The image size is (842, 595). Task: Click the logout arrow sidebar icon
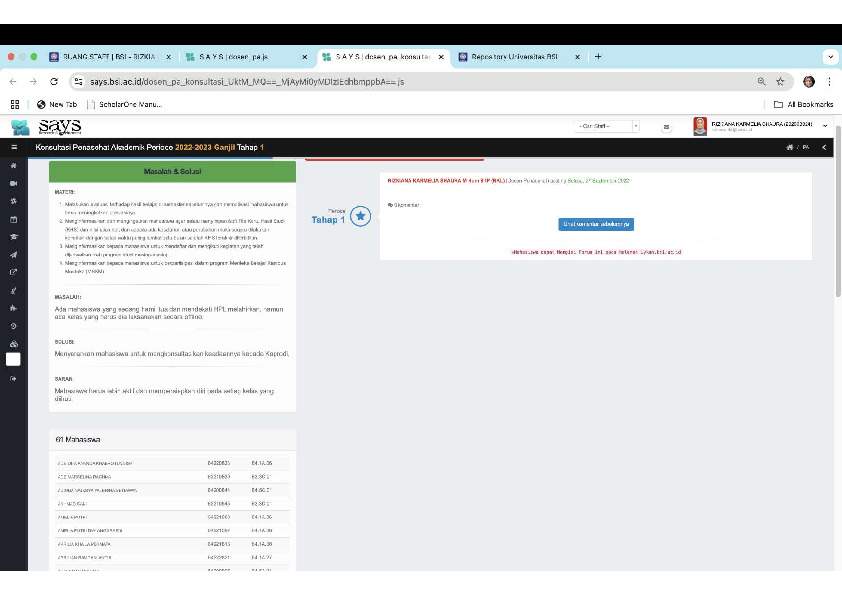(x=13, y=379)
